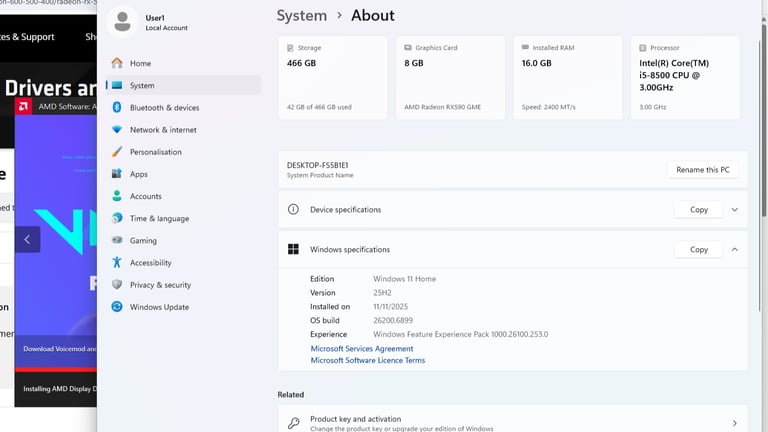The width and height of the screenshot is (768, 432).
Task: Click Windows 11 Home edition text
Action: tap(404, 279)
